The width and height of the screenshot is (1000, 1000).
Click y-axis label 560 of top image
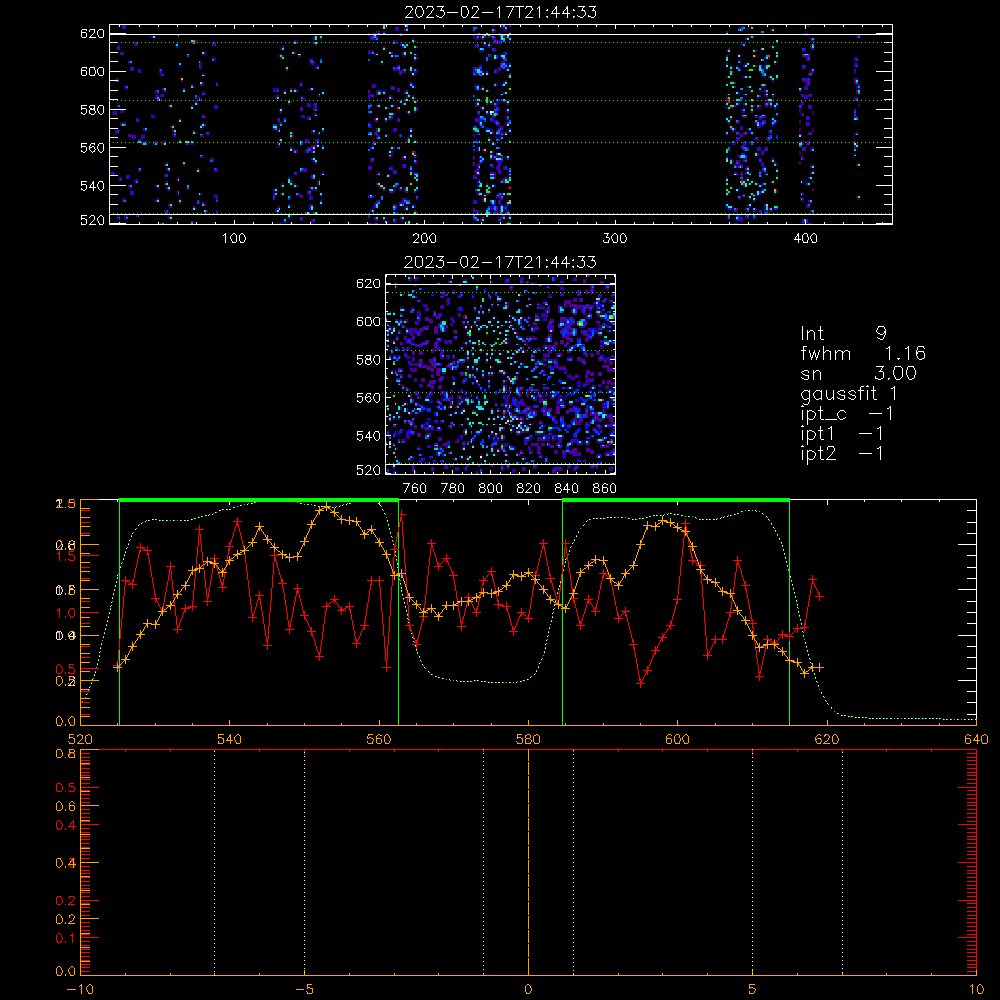[92, 147]
